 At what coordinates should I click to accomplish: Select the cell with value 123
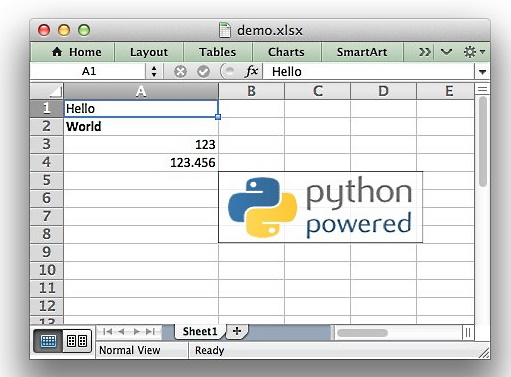click(141, 145)
